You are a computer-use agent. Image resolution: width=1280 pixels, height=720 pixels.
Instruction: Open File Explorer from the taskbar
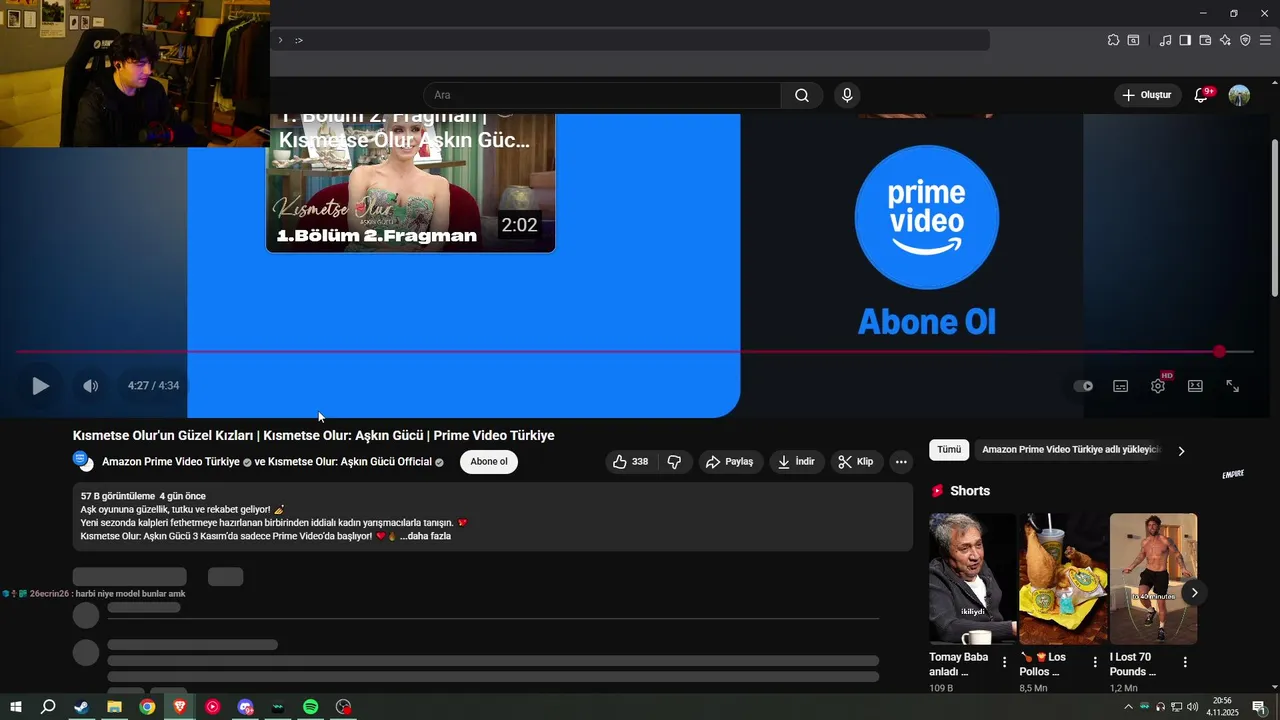(114, 707)
